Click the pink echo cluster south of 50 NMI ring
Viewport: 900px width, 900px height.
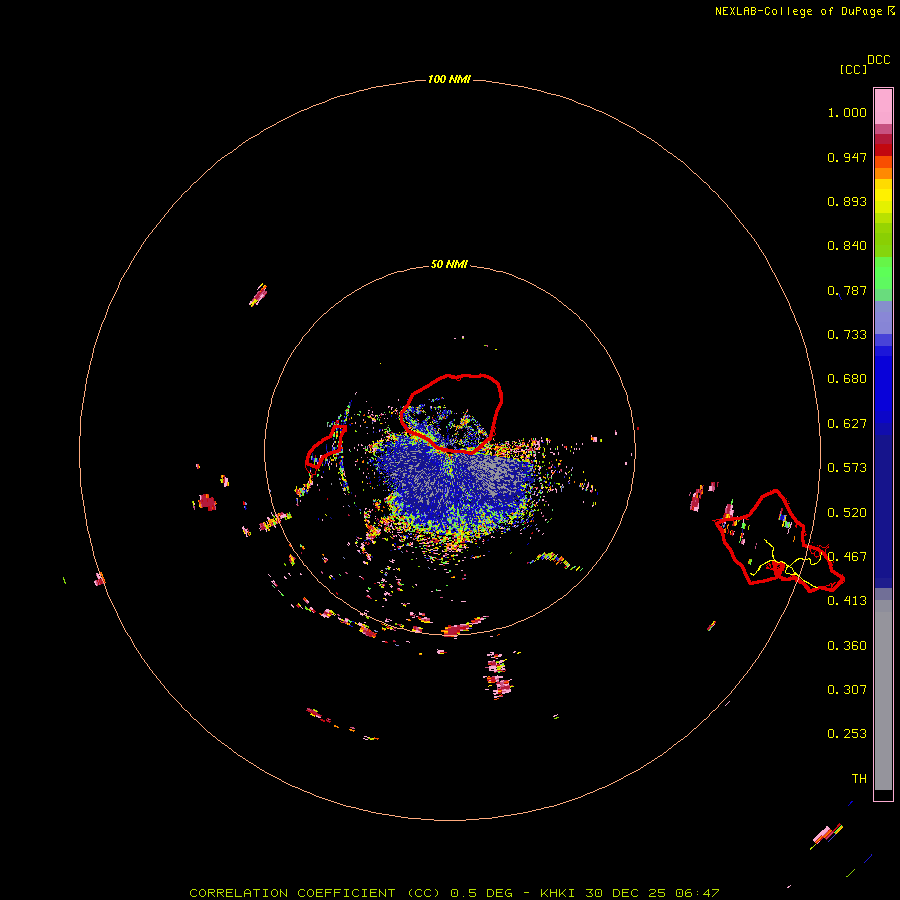(x=498, y=674)
